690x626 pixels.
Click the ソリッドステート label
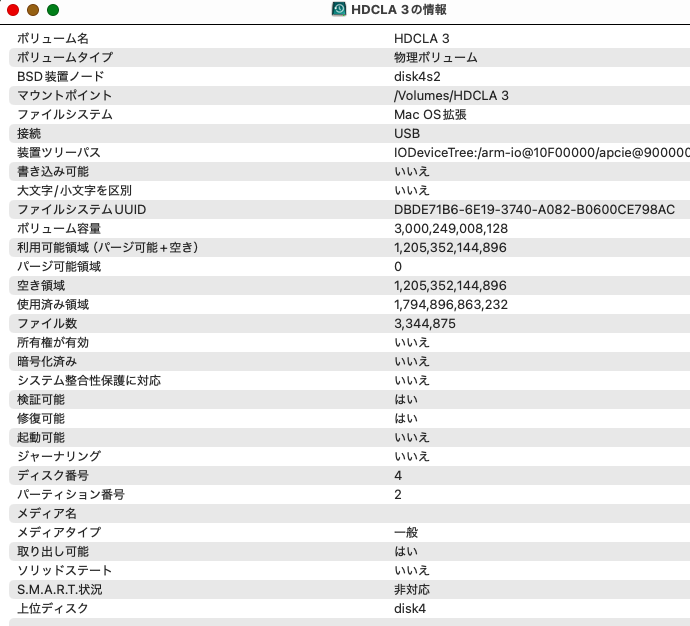[65, 571]
